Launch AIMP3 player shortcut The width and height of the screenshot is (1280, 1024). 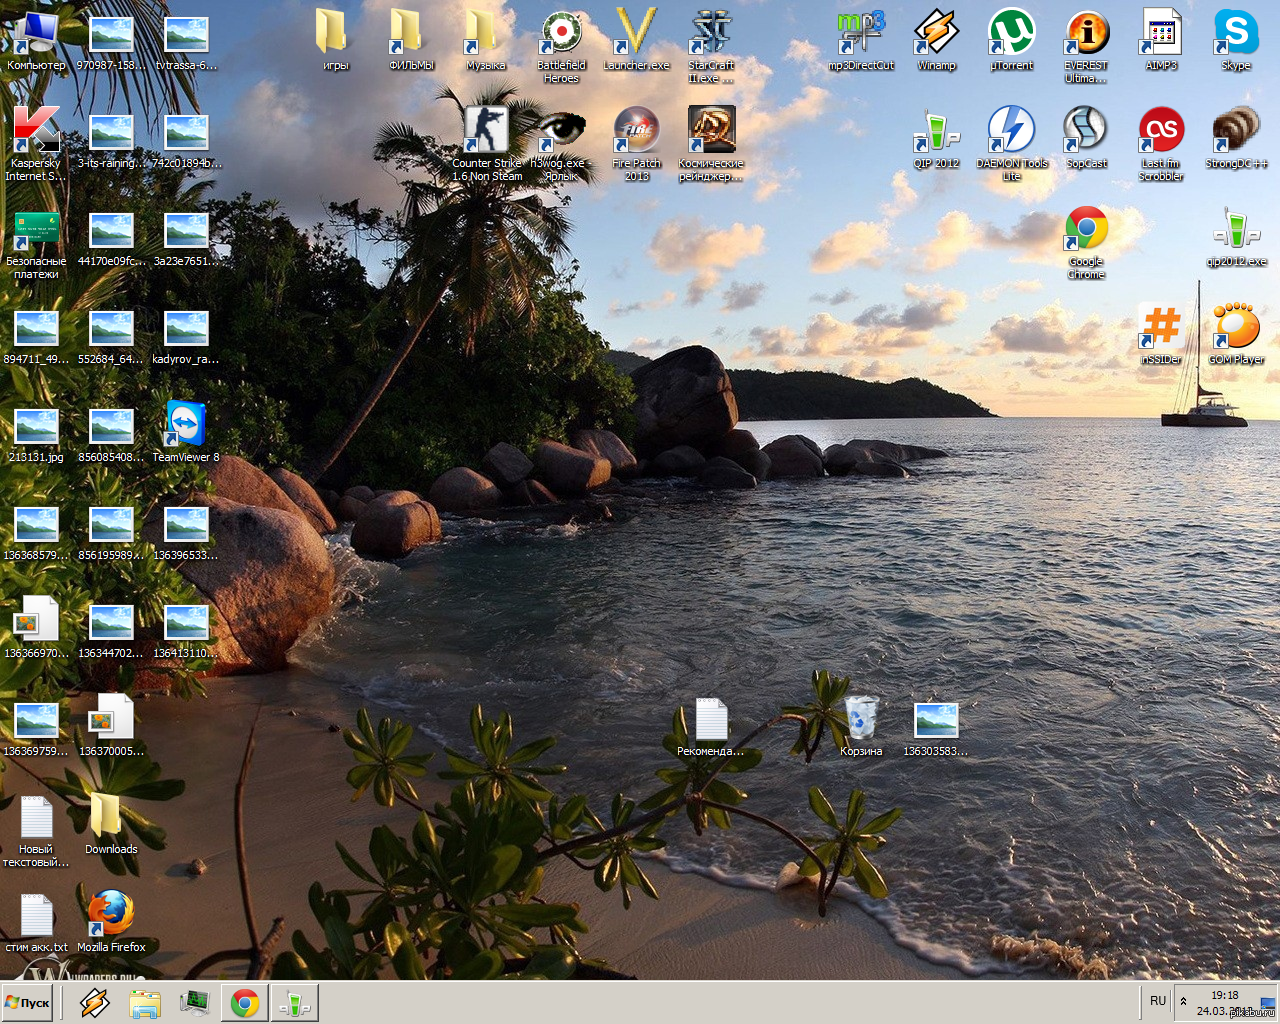(x=1161, y=40)
